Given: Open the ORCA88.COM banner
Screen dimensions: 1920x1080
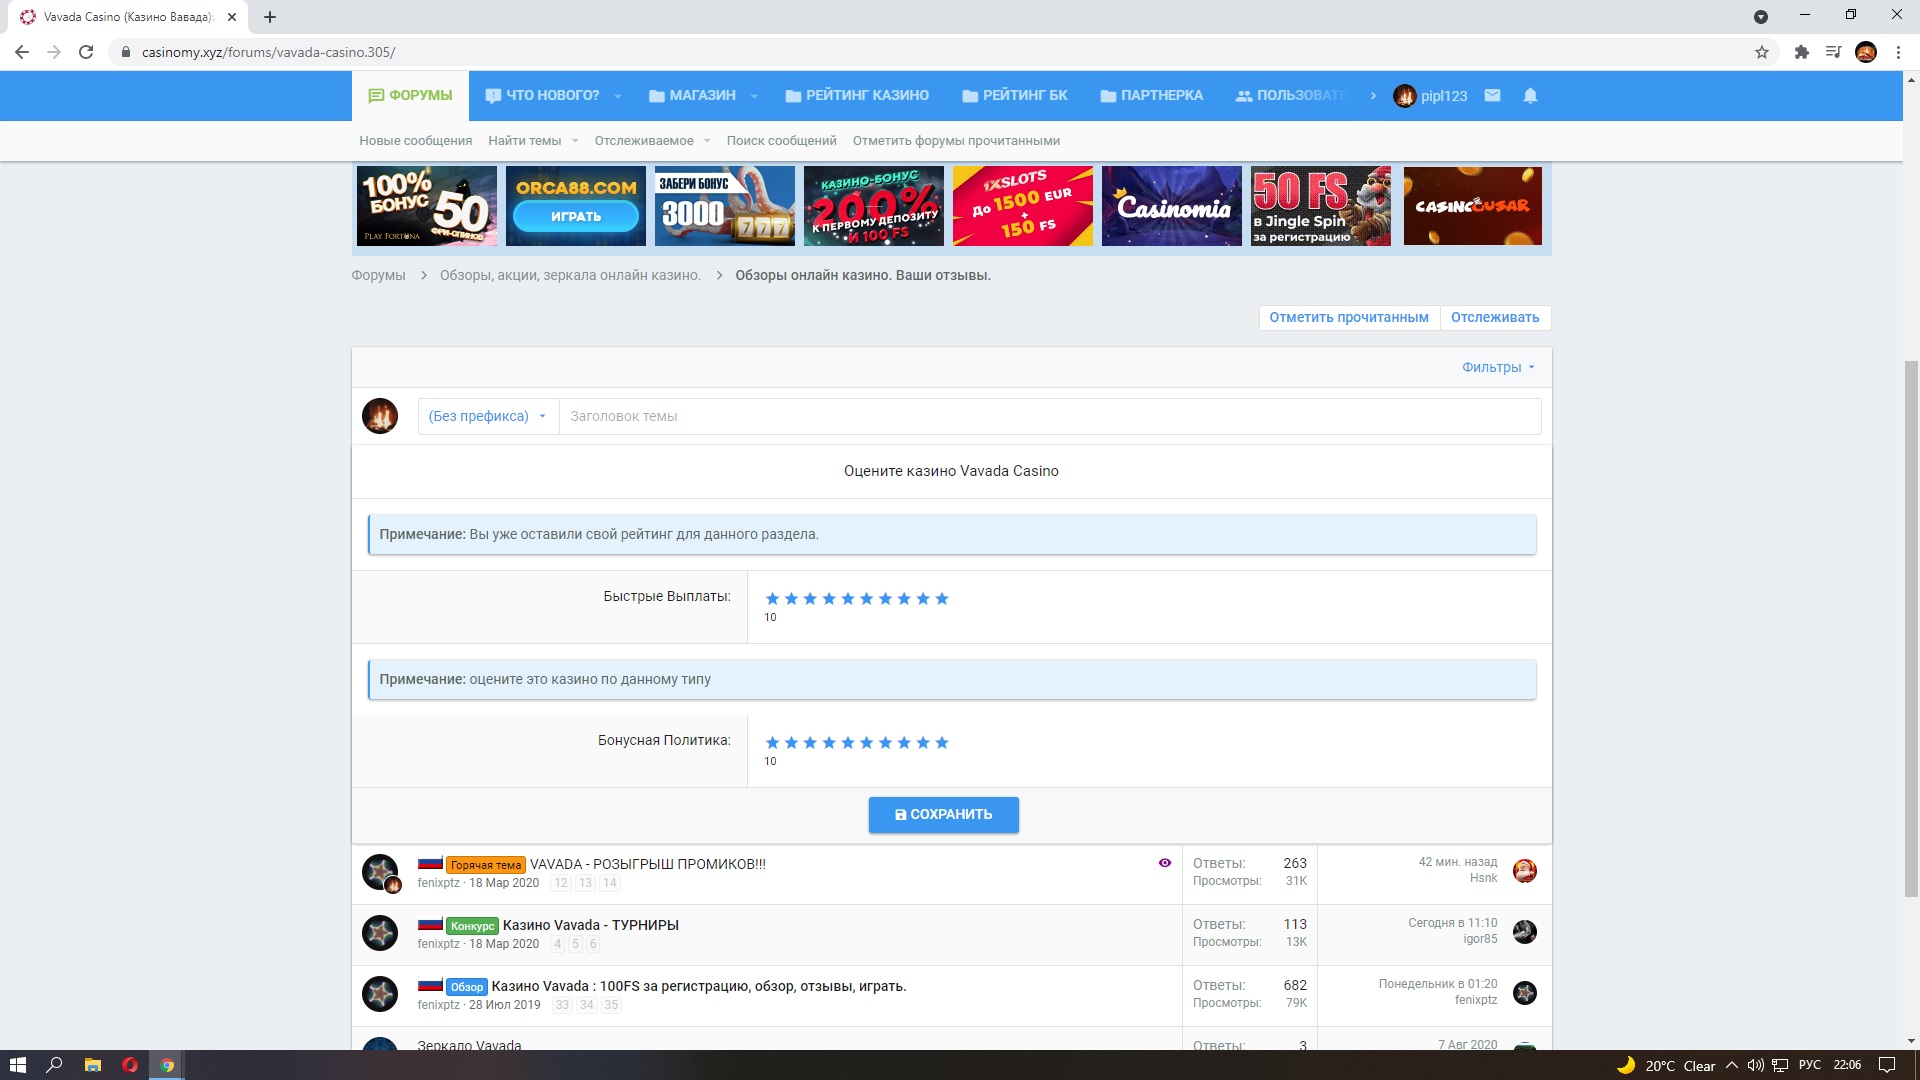Looking at the screenshot, I should point(576,206).
